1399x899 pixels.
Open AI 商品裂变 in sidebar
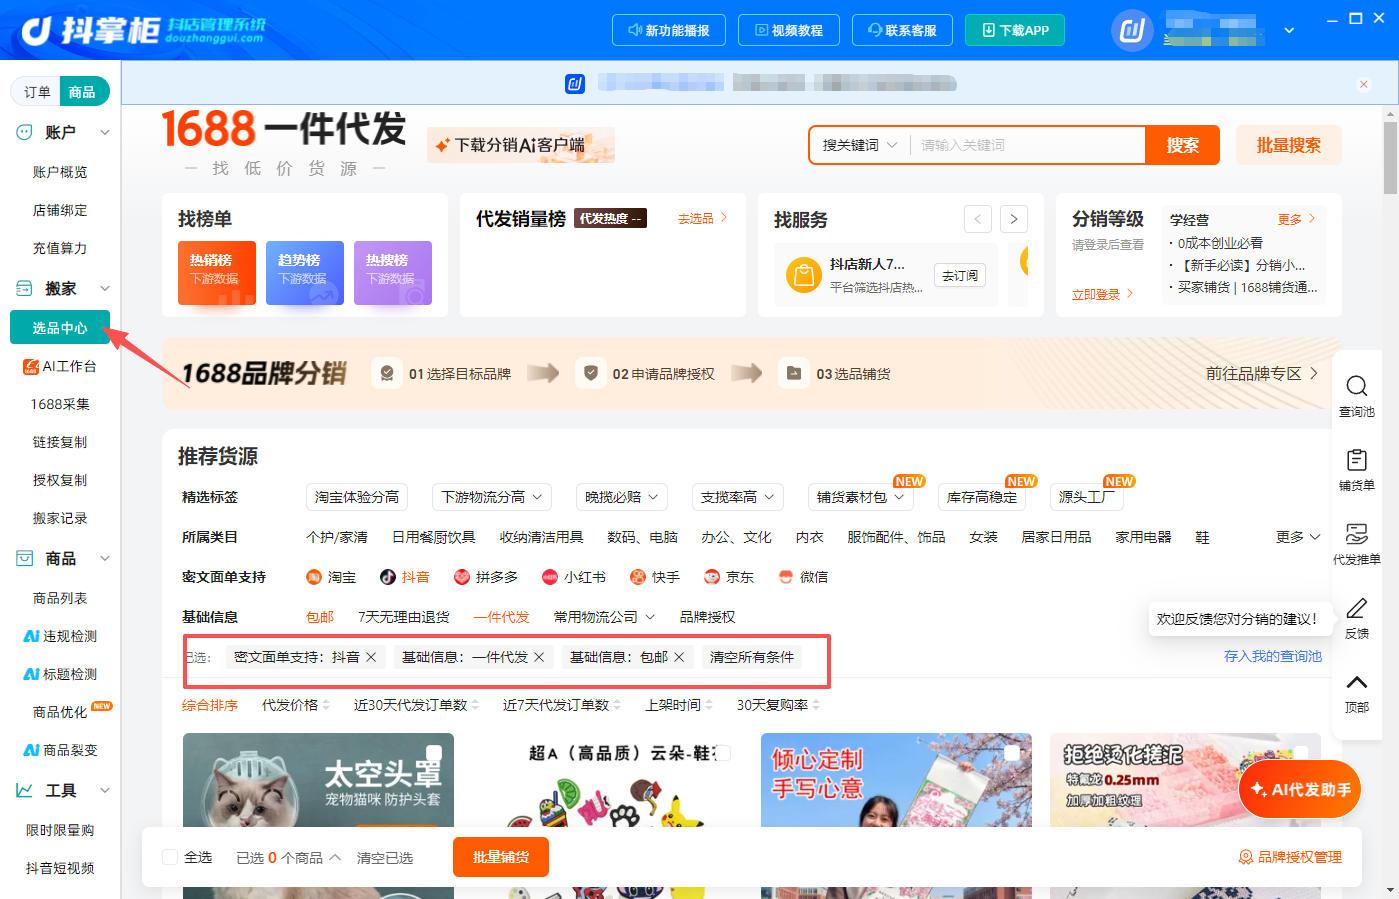click(60, 750)
